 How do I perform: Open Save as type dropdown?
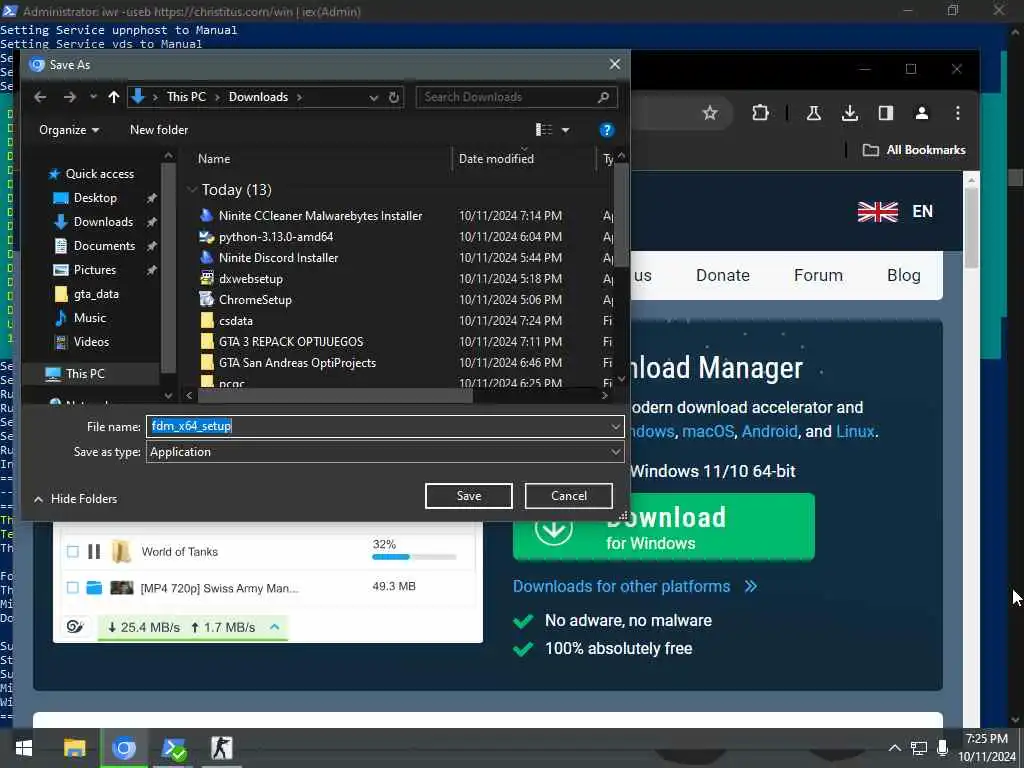pyautogui.click(x=615, y=452)
